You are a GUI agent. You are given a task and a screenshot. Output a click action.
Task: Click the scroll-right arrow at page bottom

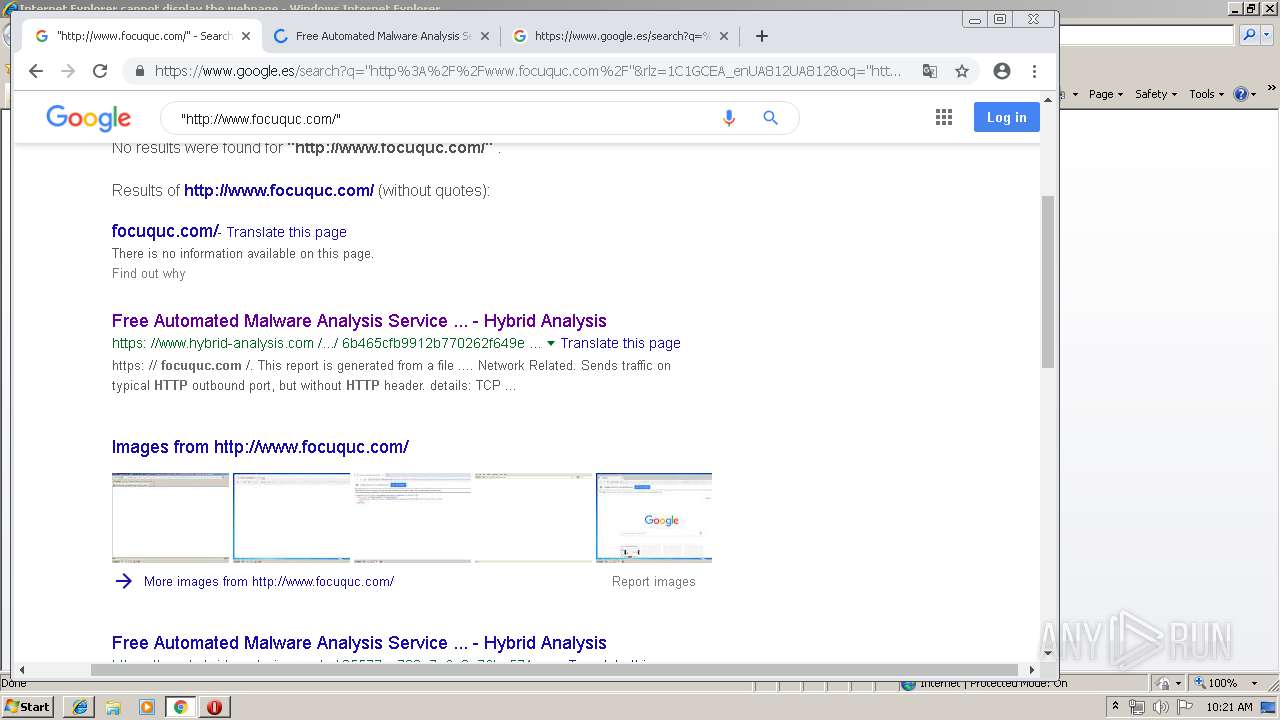1031,670
